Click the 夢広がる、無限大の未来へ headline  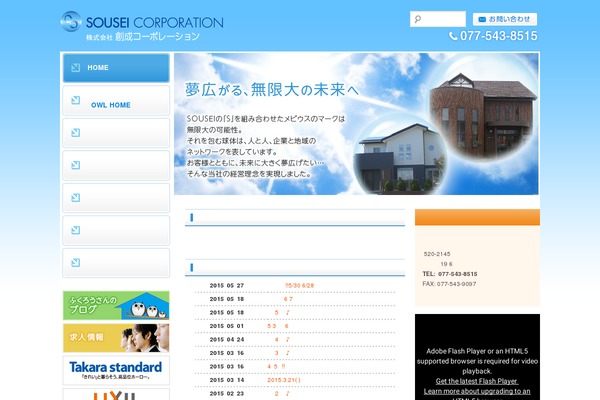click(272, 90)
